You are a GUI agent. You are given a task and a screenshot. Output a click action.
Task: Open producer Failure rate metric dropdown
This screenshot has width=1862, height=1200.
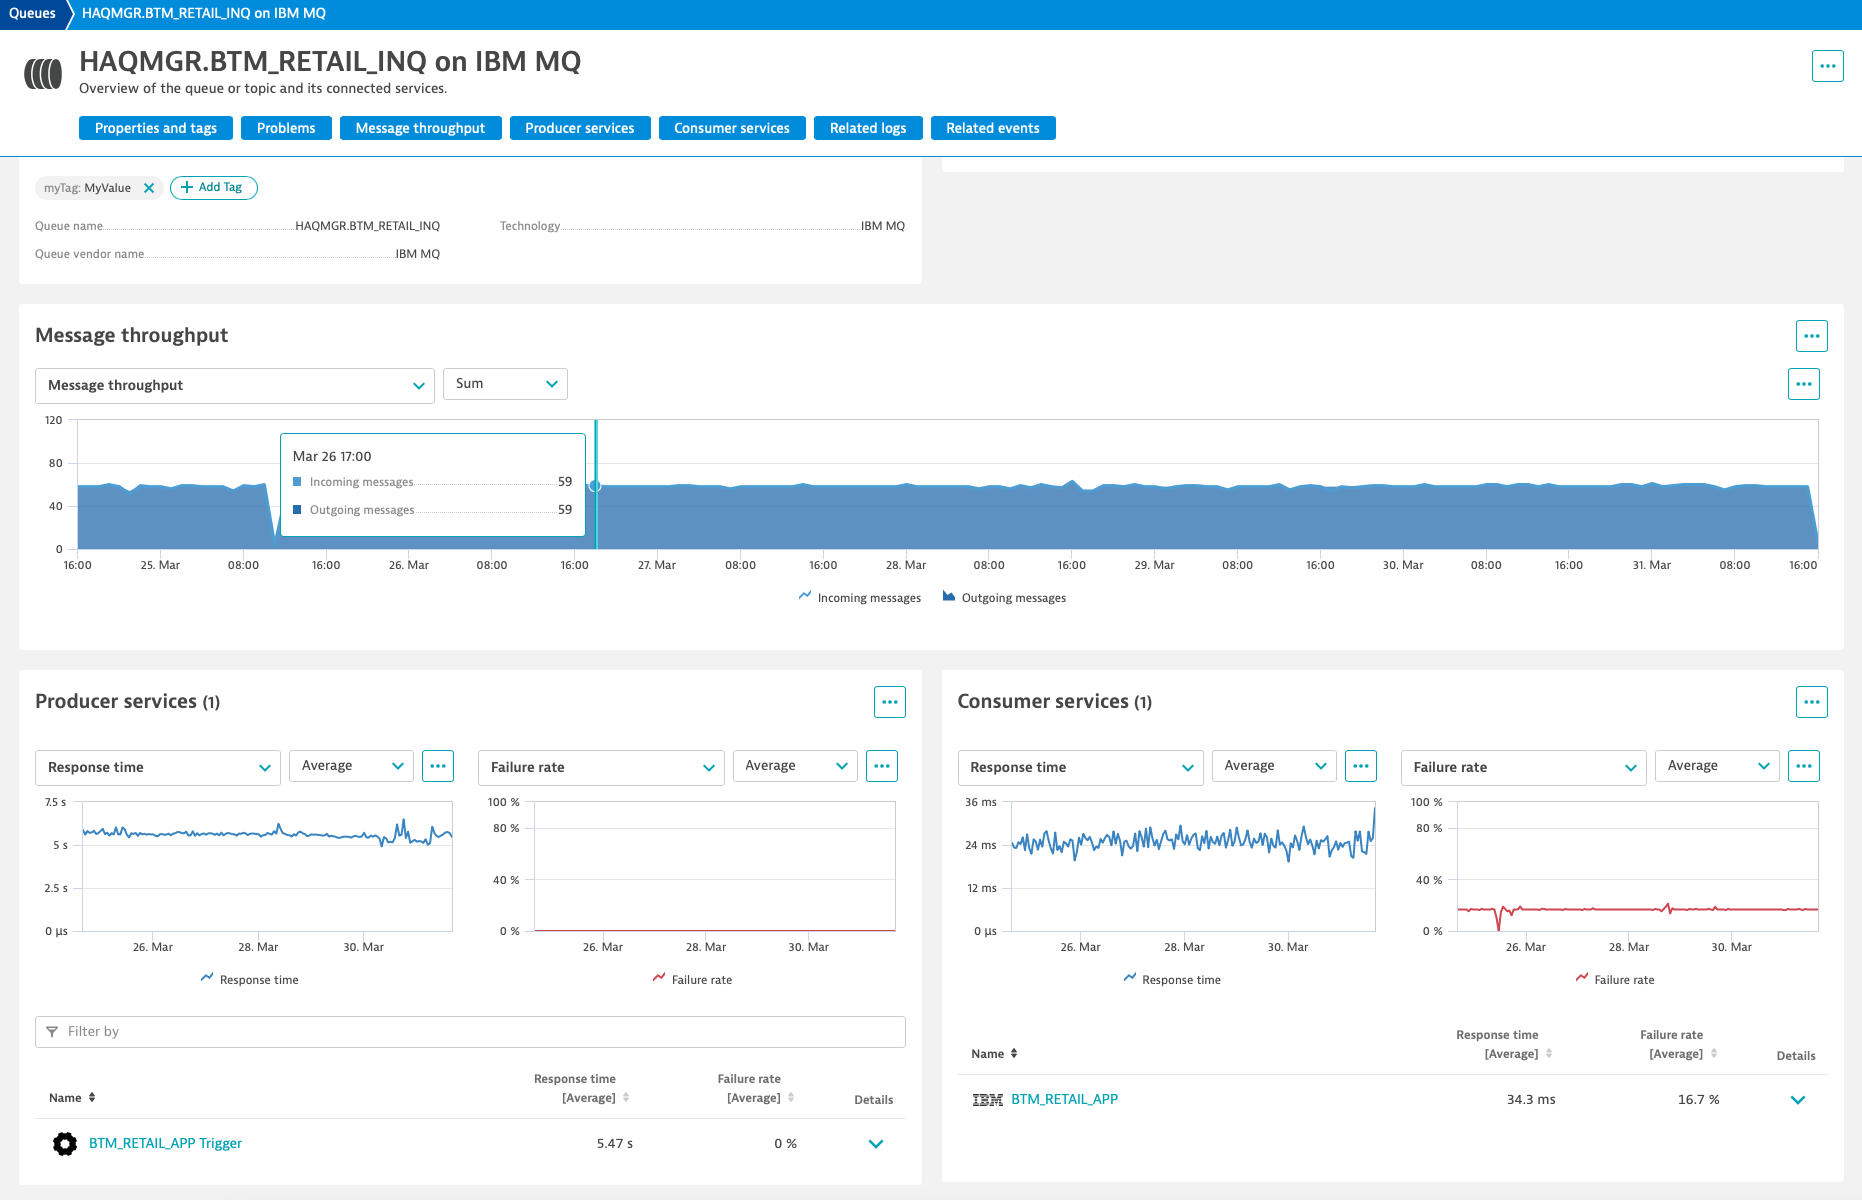[x=601, y=768]
